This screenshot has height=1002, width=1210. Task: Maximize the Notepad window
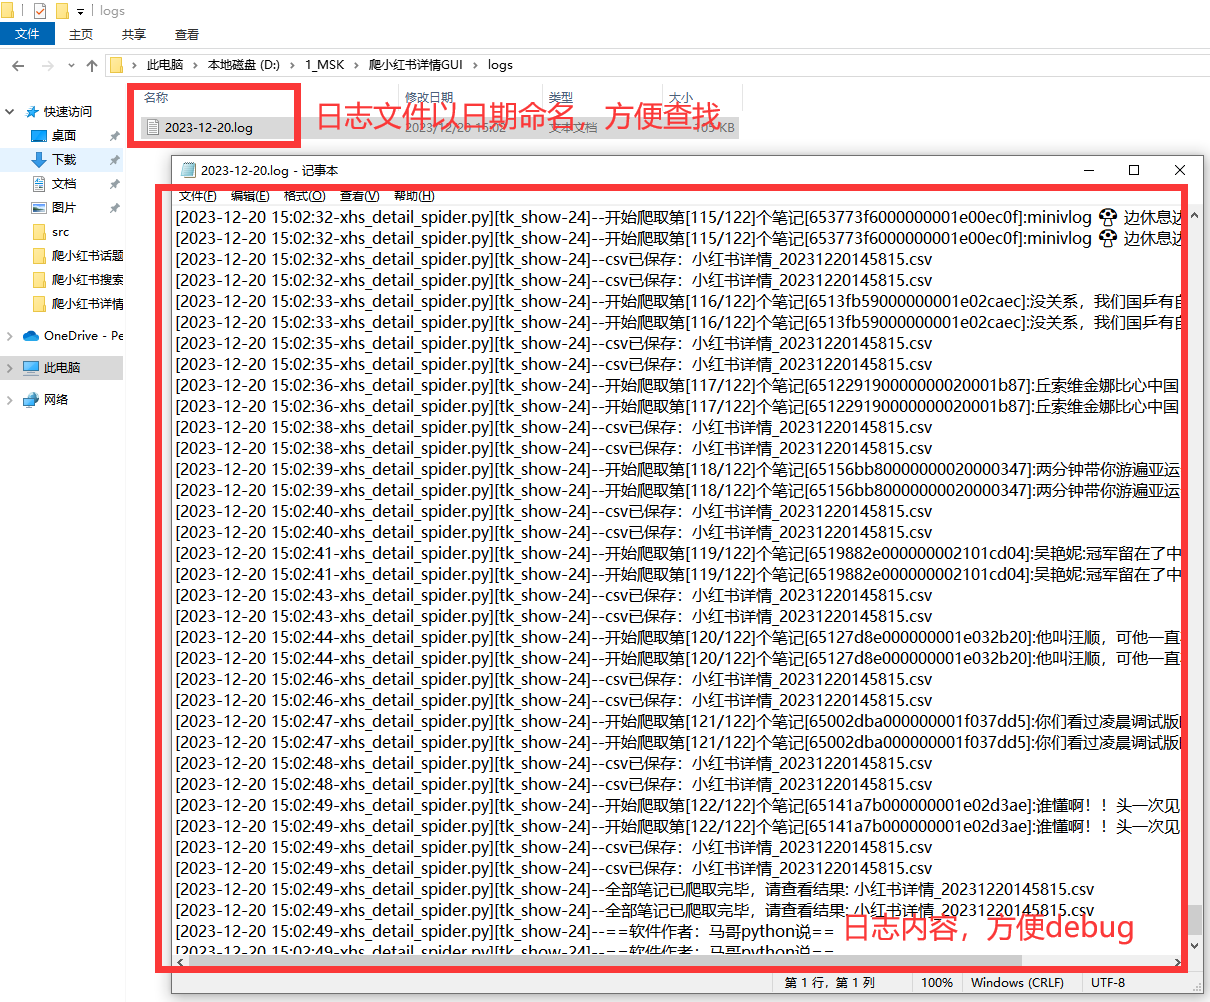[1134, 170]
